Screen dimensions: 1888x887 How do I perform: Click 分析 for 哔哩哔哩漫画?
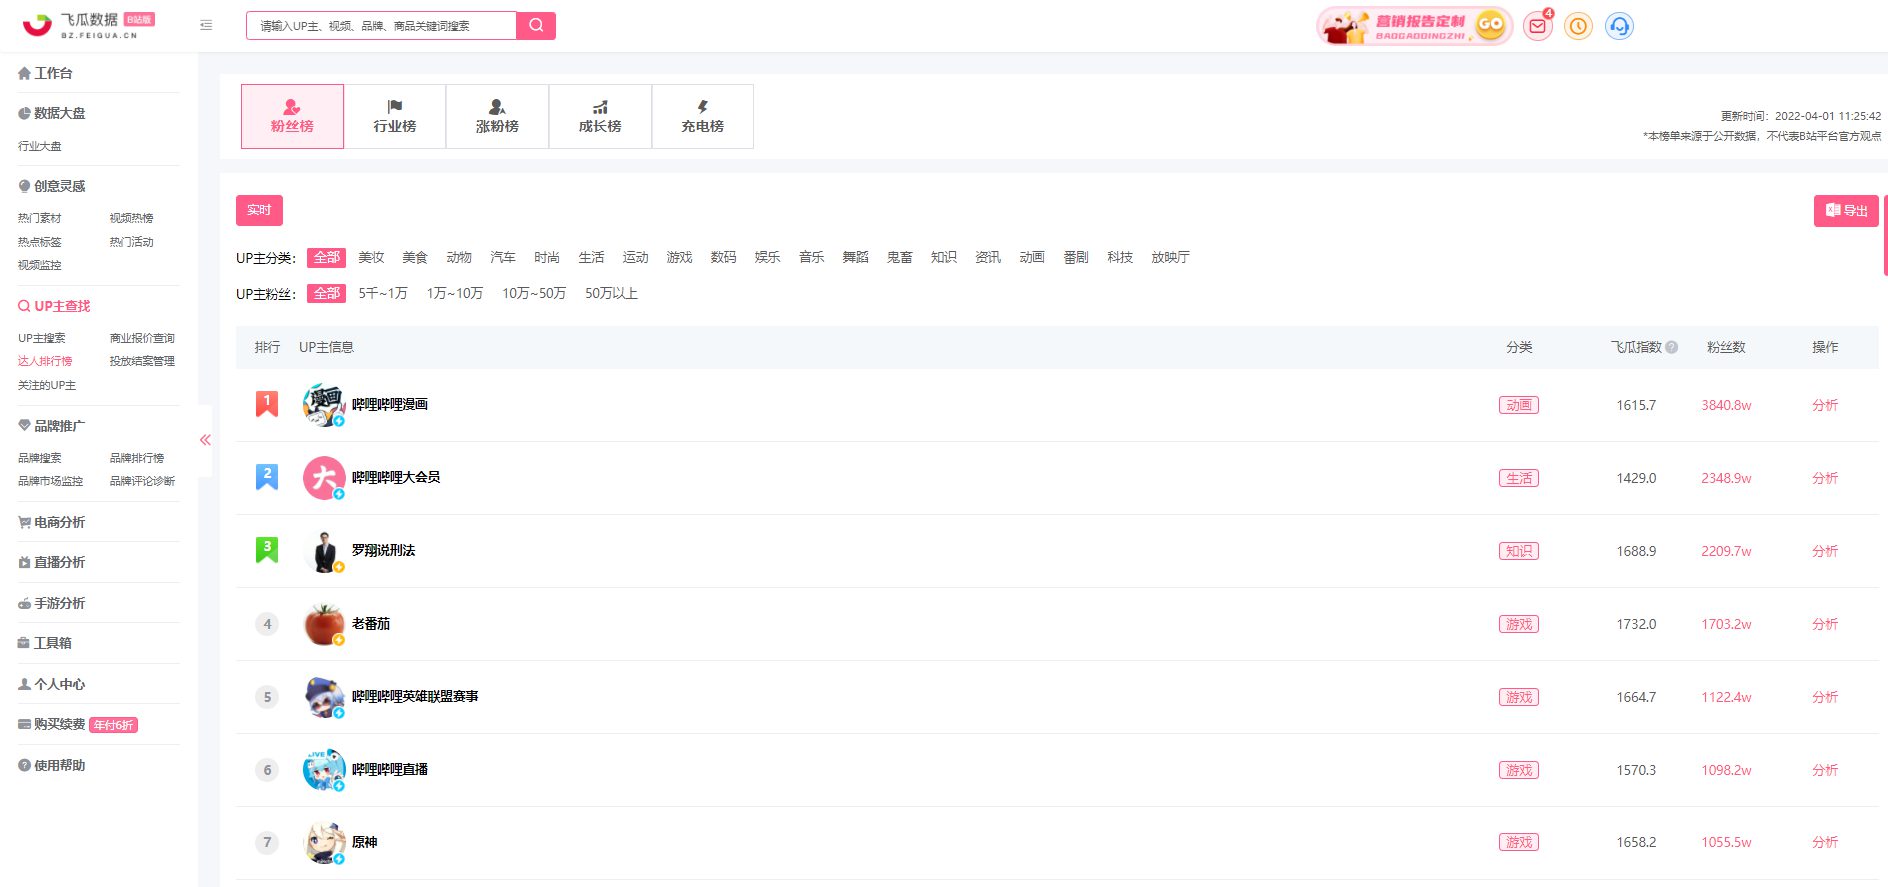click(x=1825, y=405)
